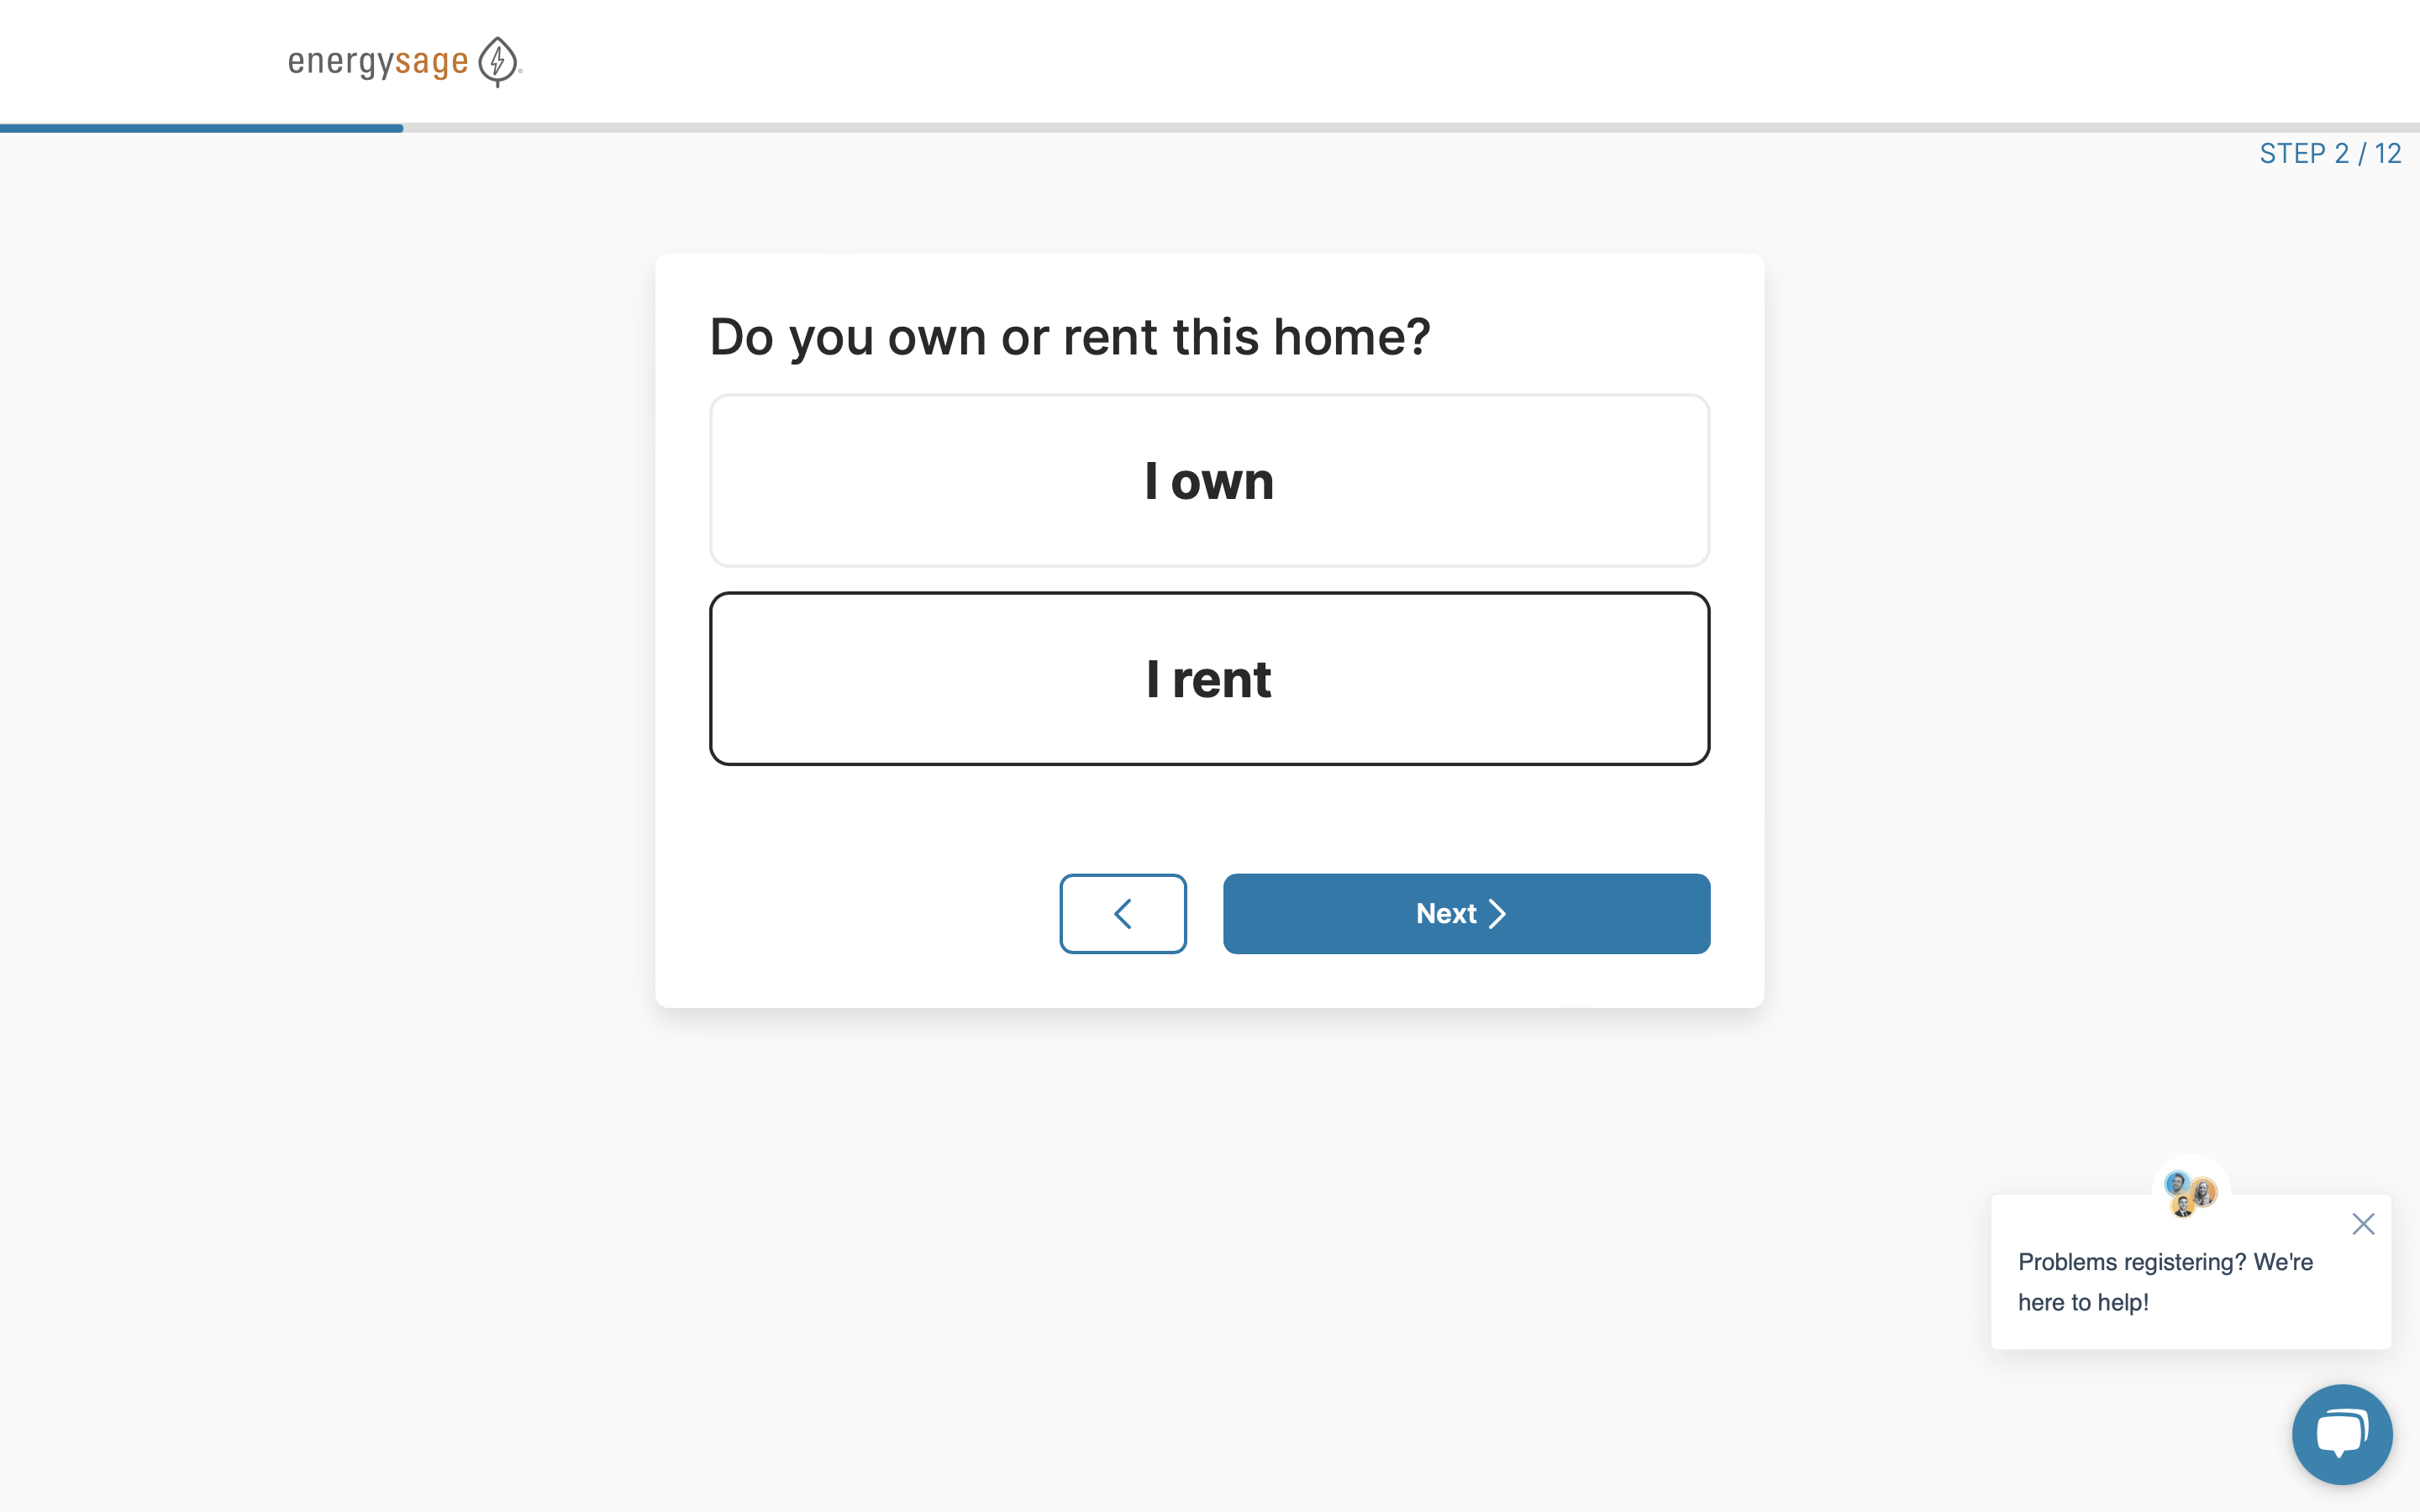2420x1512 pixels.
Task: Click the "here to help!" text line
Action: pos(2083,1302)
